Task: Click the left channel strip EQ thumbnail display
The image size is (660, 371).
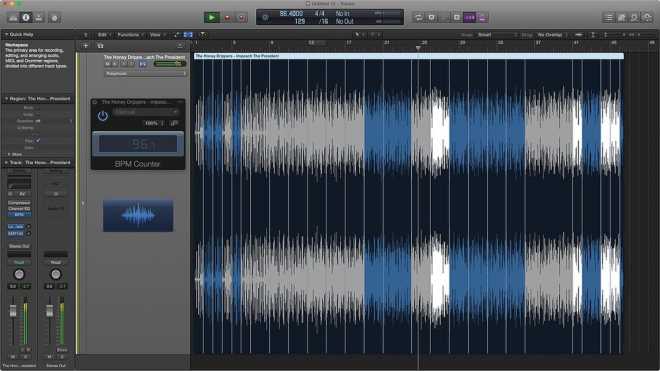Action: [x=19, y=183]
